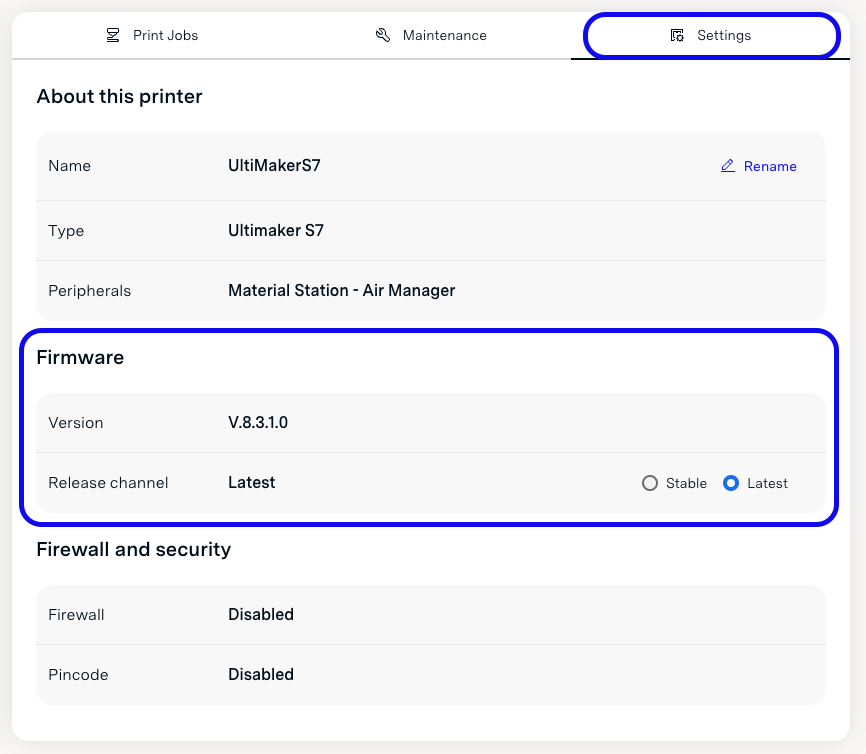Click firmware version V.8.3.1.0
This screenshot has width=866, height=754.
[x=258, y=423]
